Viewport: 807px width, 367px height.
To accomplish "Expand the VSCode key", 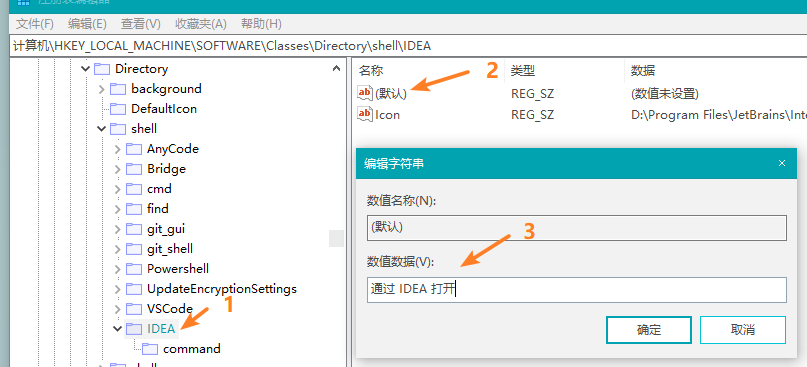I will (x=117, y=309).
